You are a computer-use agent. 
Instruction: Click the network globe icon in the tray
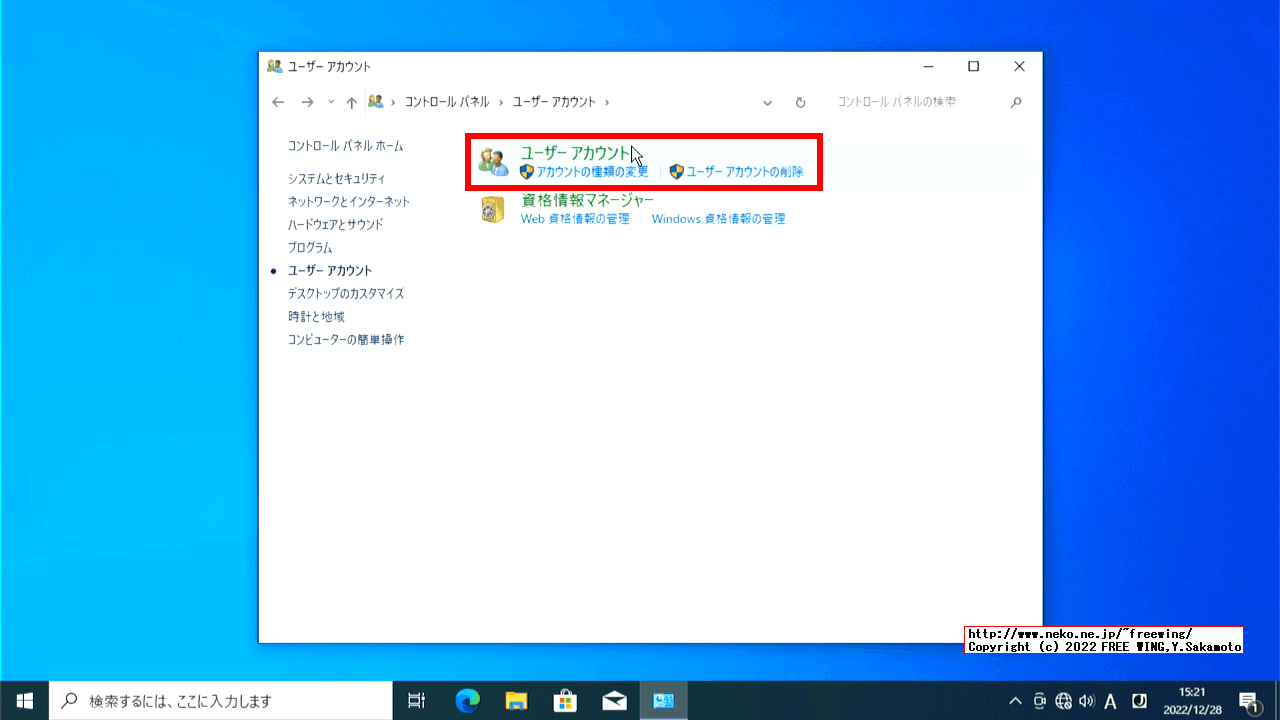pyautogui.click(x=1063, y=700)
